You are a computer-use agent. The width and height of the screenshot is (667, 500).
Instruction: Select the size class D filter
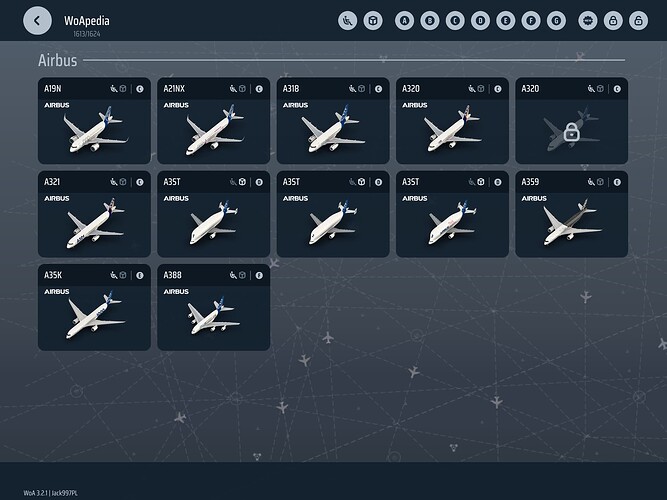click(480, 20)
